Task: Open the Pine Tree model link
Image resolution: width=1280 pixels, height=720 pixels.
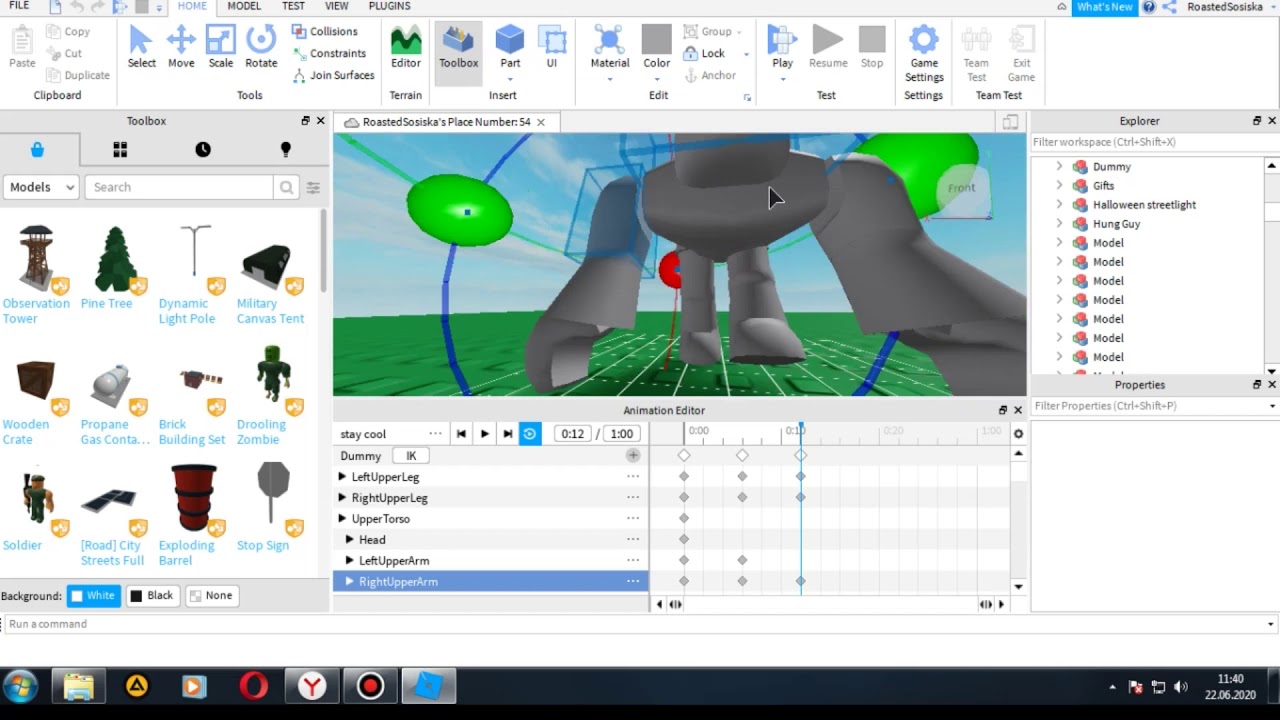Action: pos(106,304)
